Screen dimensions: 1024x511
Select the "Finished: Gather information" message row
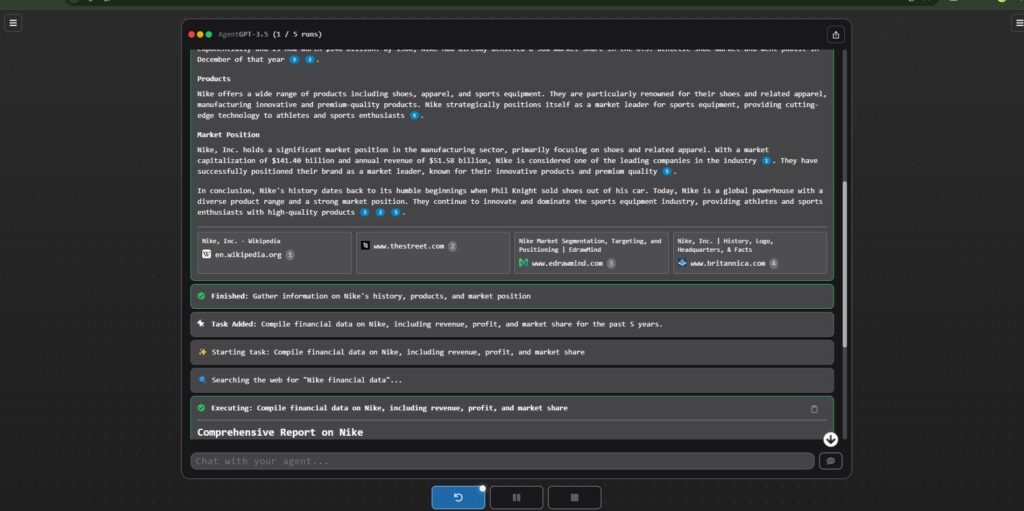pyautogui.click(x=512, y=296)
